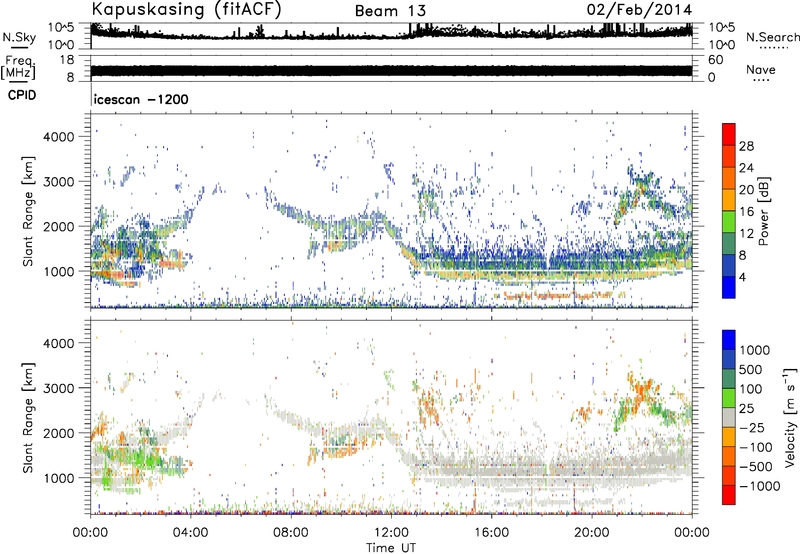Click the 'Nave' legend label
The height and width of the screenshot is (554, 800).
click(761, 70)
